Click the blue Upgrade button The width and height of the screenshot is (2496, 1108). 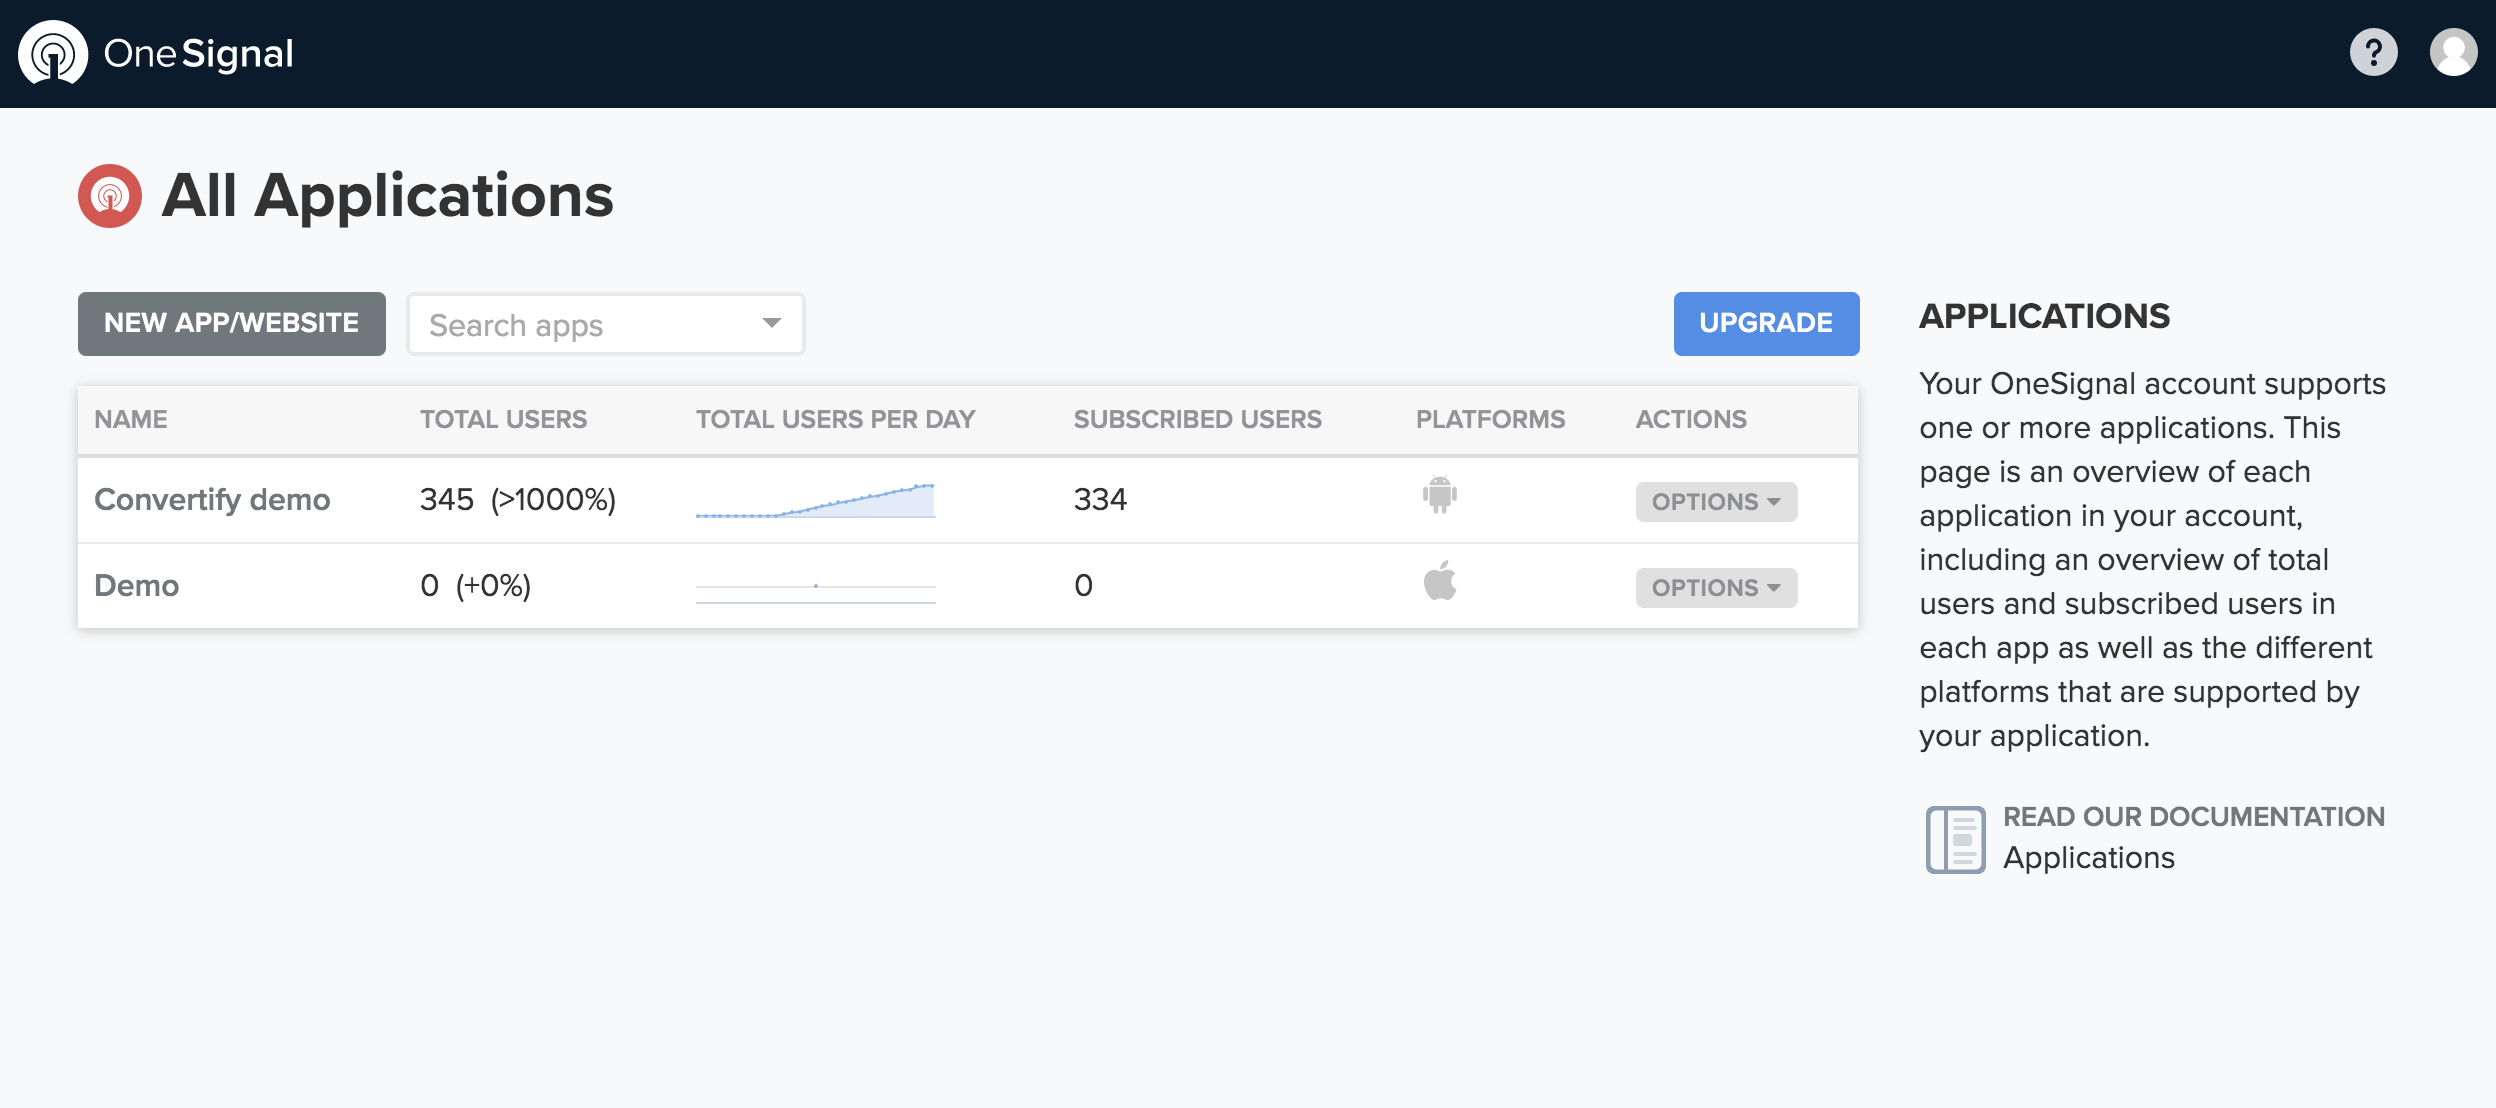tap(1766, 324)
